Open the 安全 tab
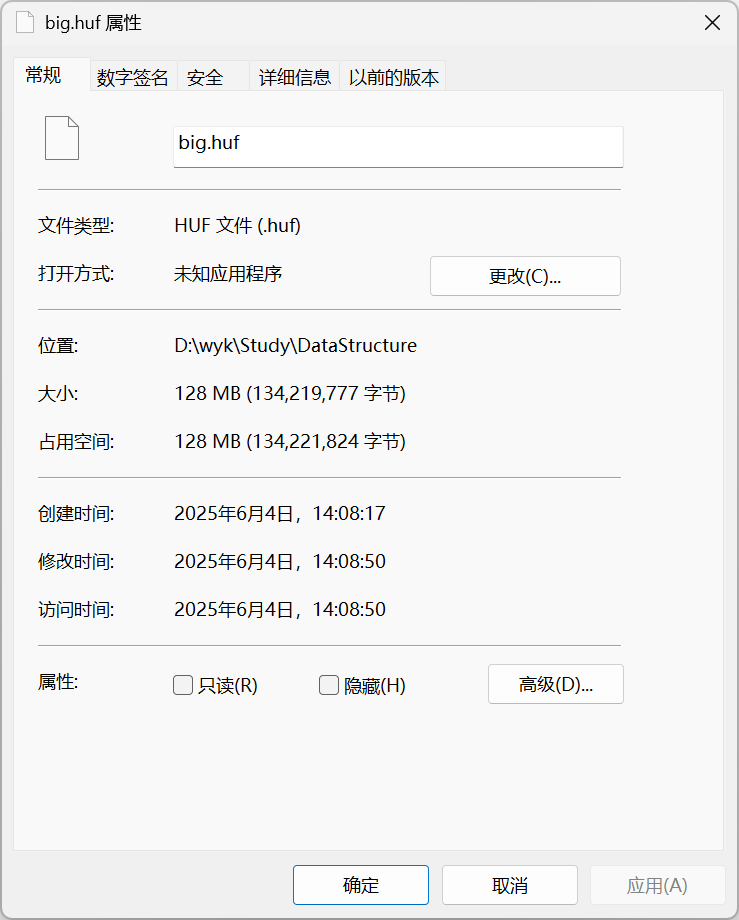739x920 pixels. pyautogui.click(x=205, y=77)
